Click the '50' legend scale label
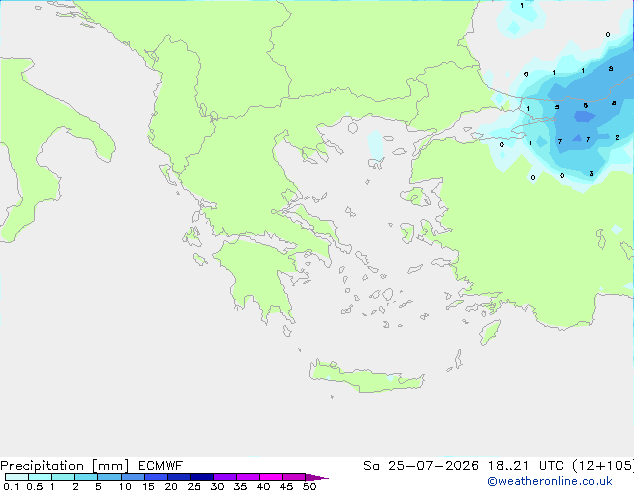The image size is (634, 490). click(309, 486)
